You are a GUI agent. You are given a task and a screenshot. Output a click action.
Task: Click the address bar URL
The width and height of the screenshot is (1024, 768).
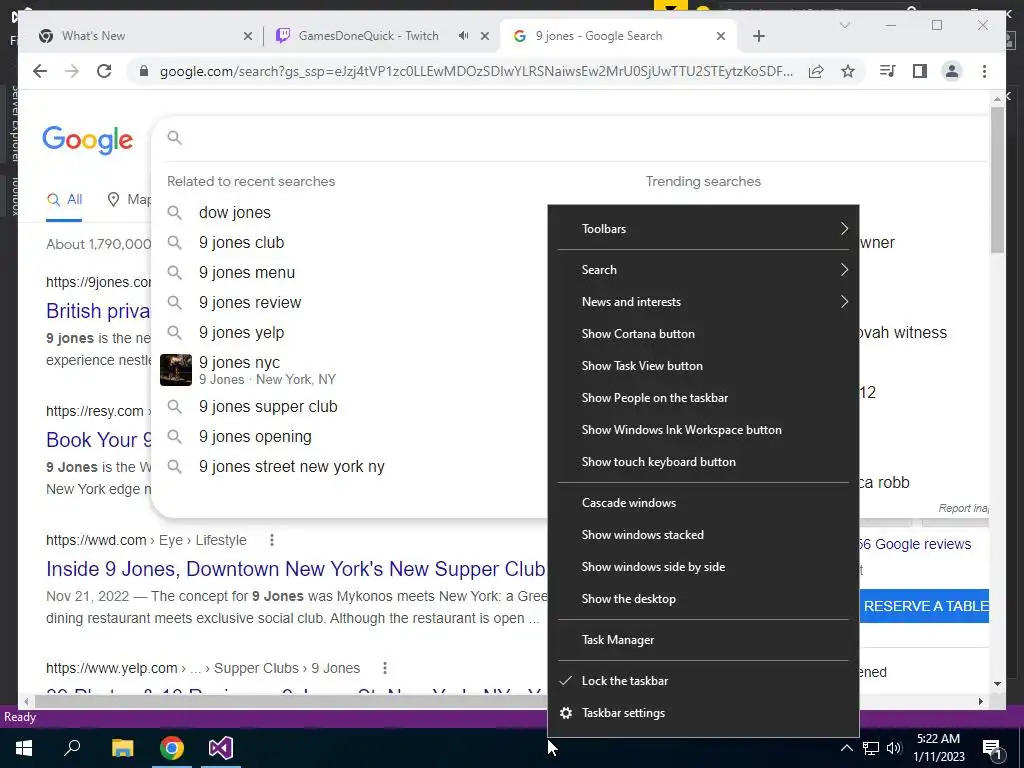476,71
